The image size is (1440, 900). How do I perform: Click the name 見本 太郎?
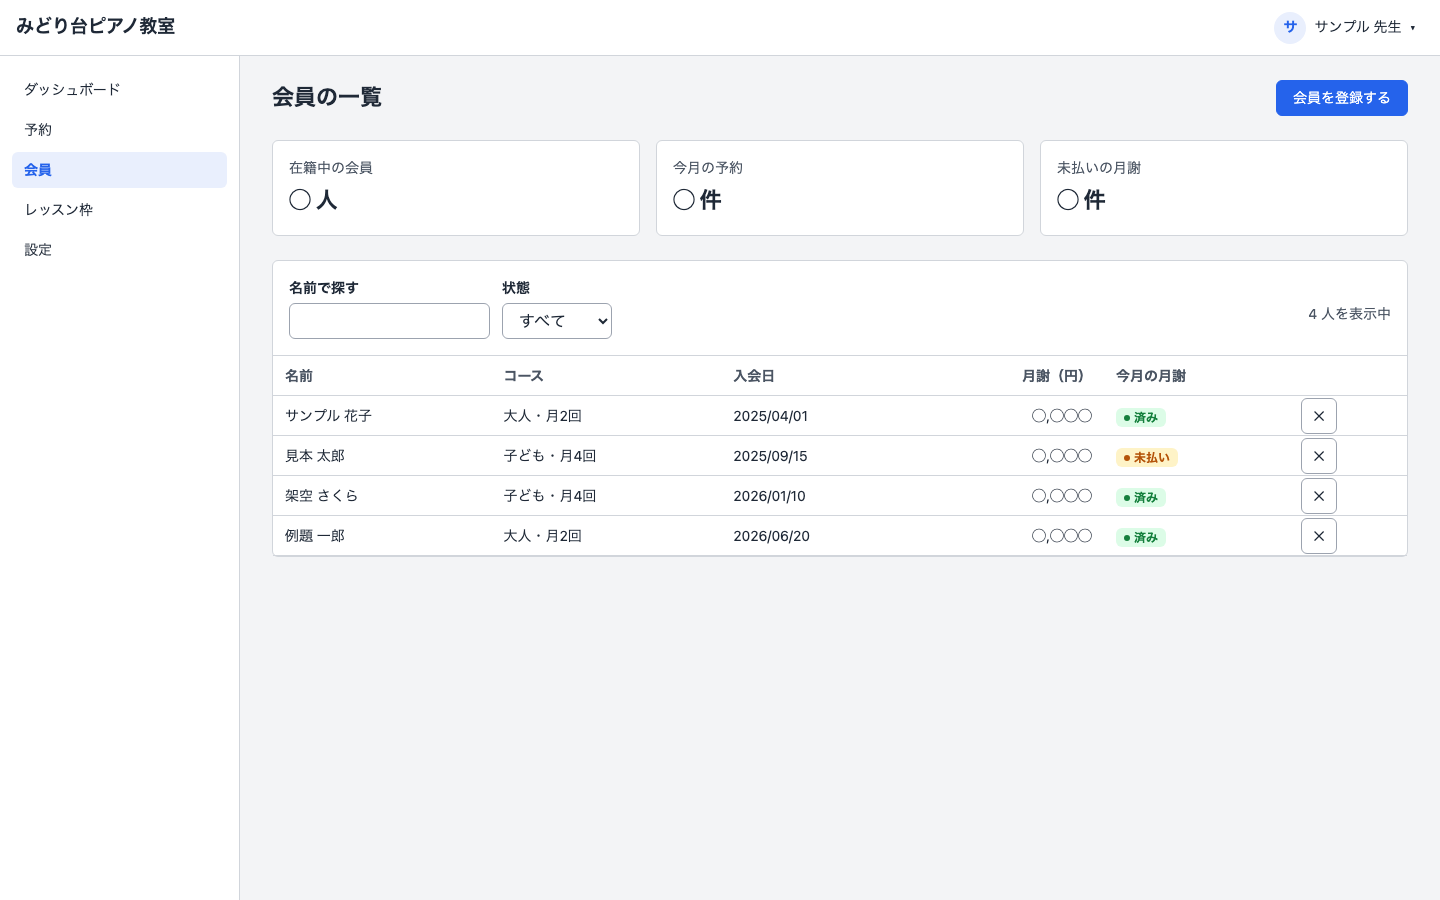(x=315, y=456)
